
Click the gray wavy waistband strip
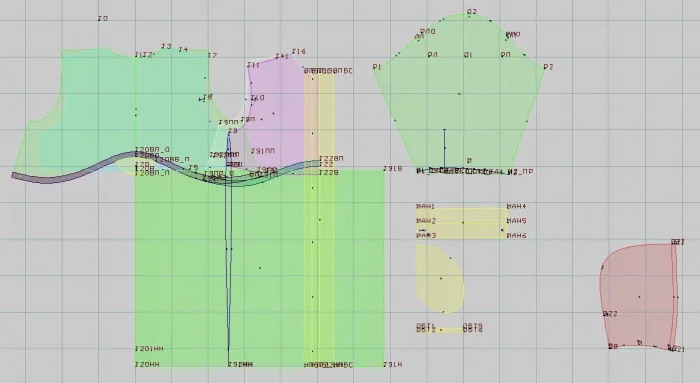[x=165, y=169]
